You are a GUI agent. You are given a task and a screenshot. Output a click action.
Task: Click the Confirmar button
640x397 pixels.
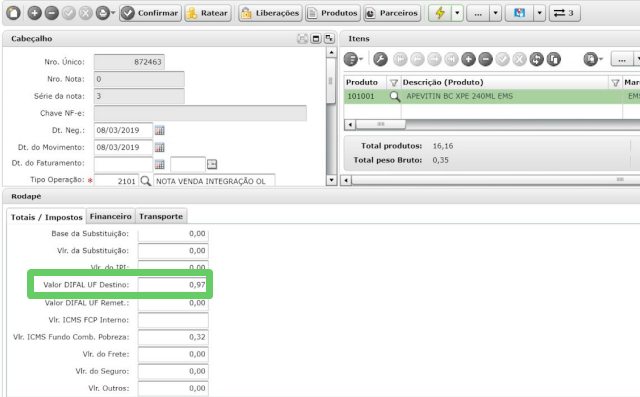pyautogui.click(x=151, y=13)
